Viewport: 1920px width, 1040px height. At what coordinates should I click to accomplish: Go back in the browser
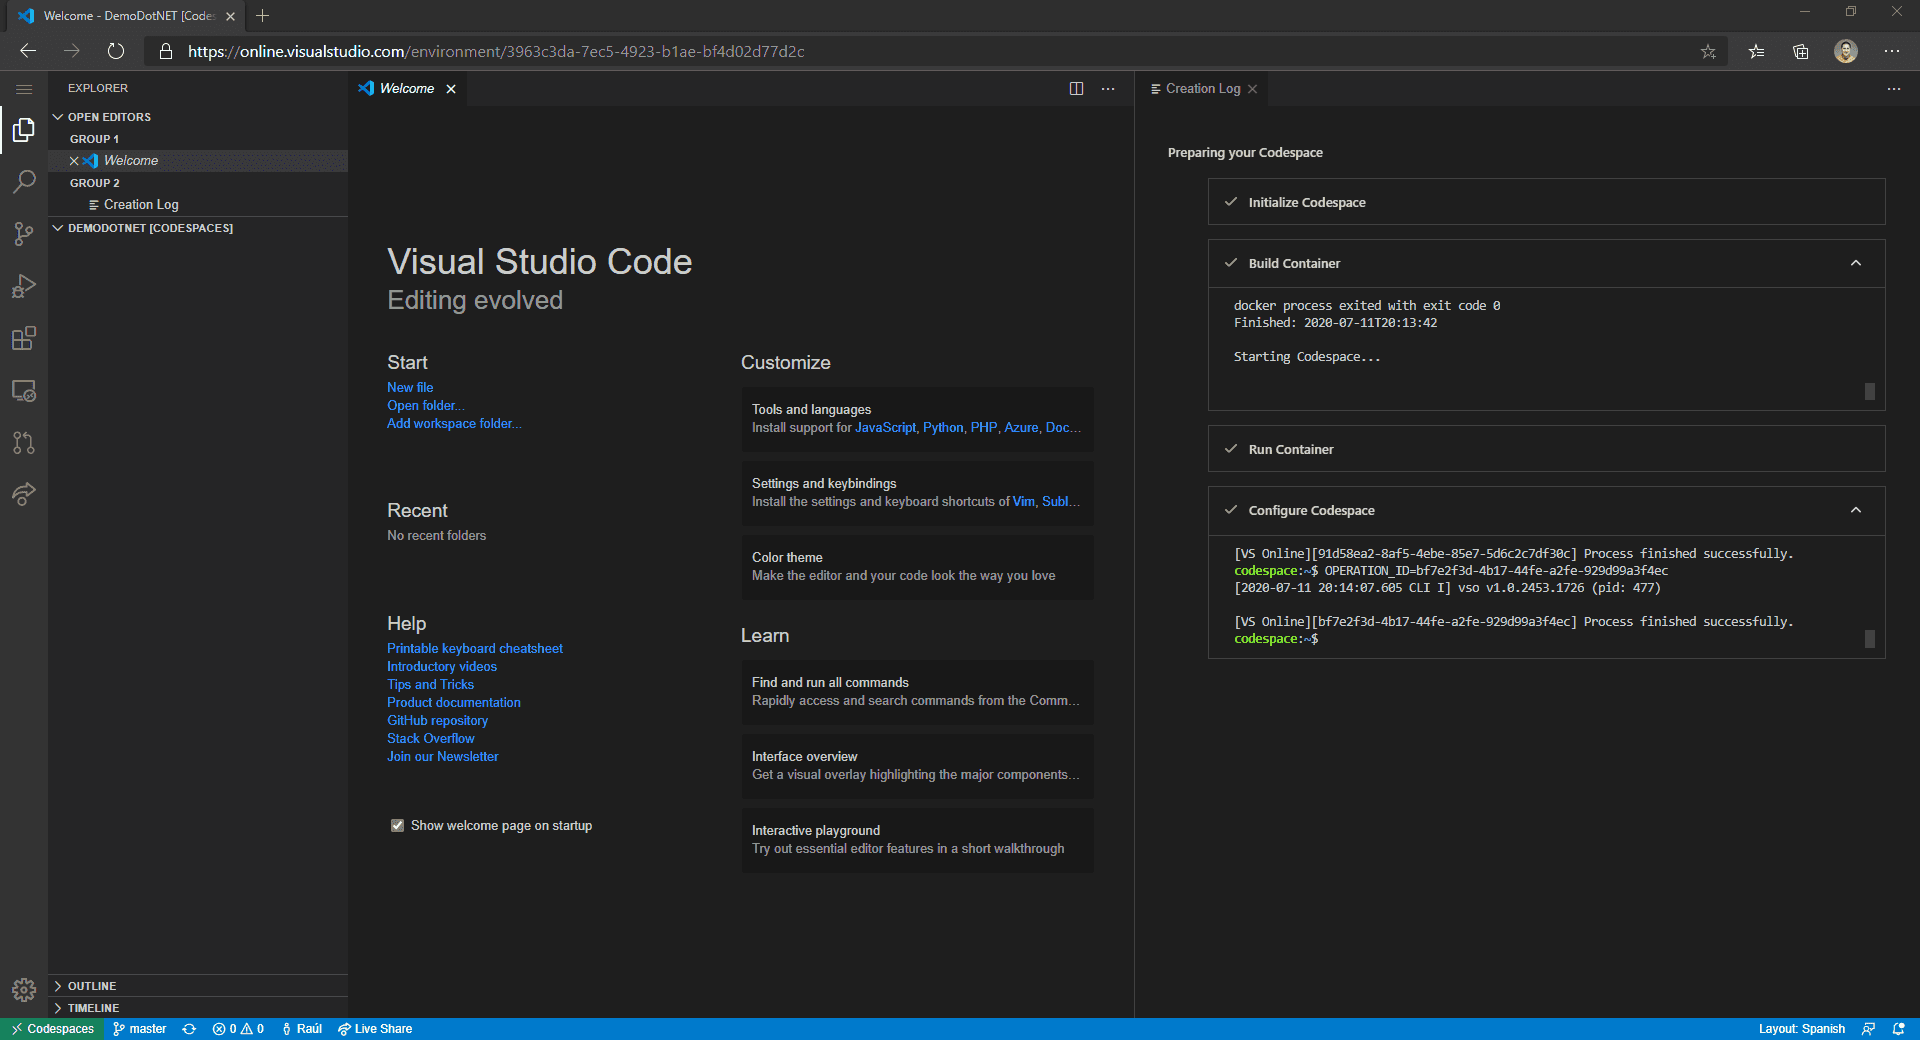tap(28, 51)
